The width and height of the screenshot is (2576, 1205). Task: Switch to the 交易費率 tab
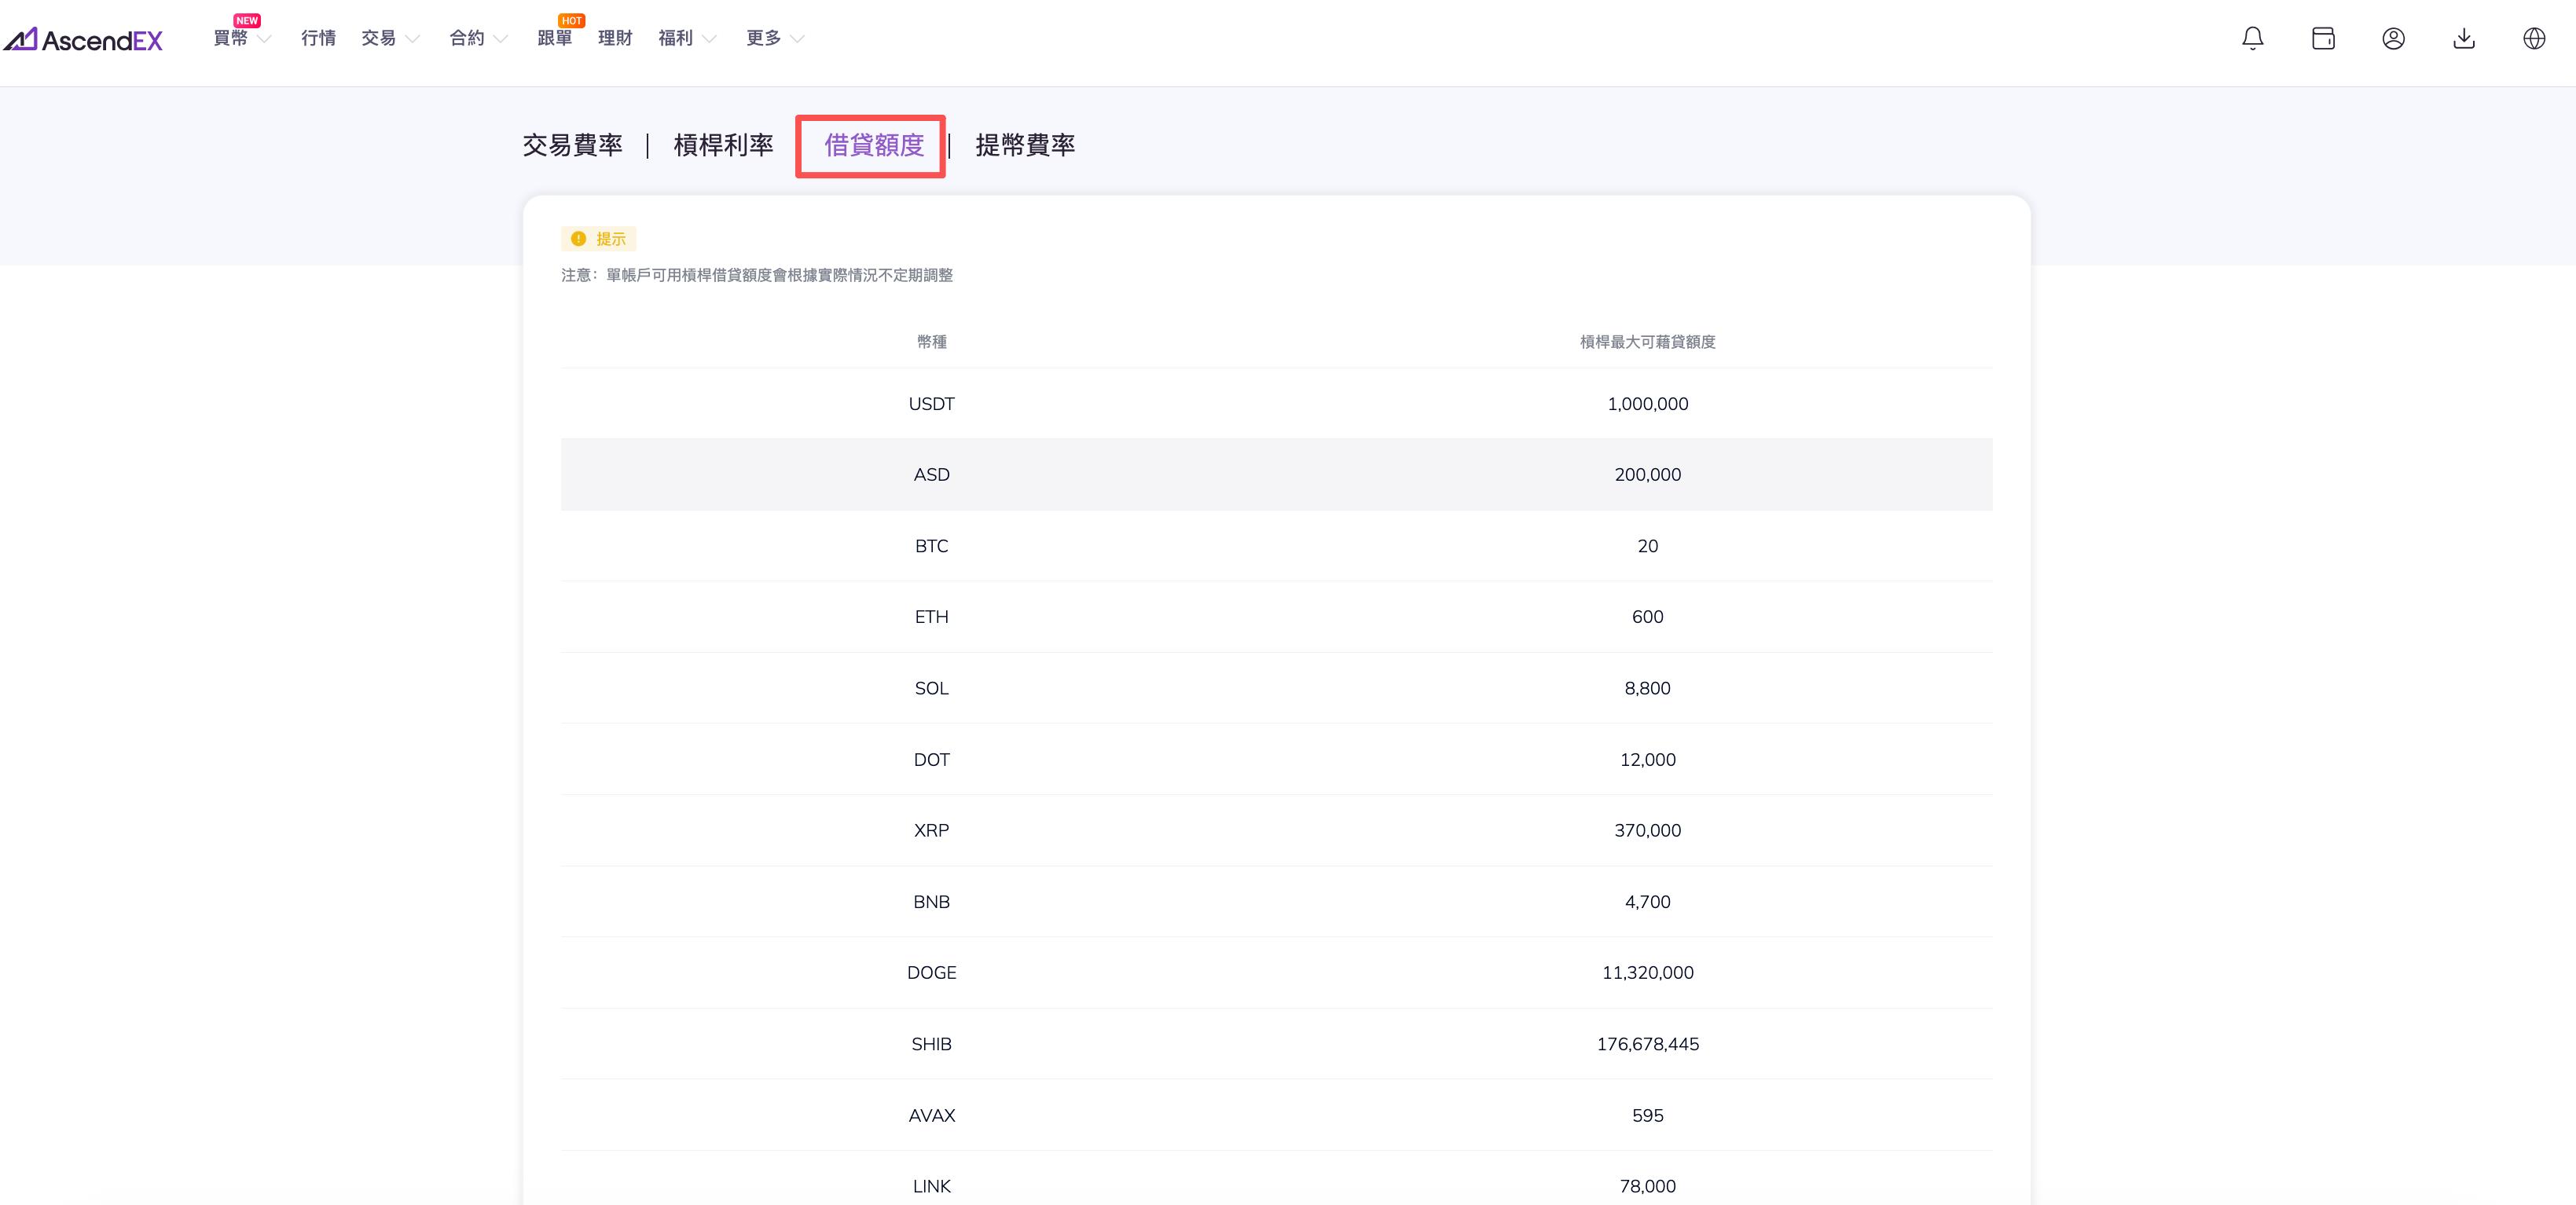point(572,145)
